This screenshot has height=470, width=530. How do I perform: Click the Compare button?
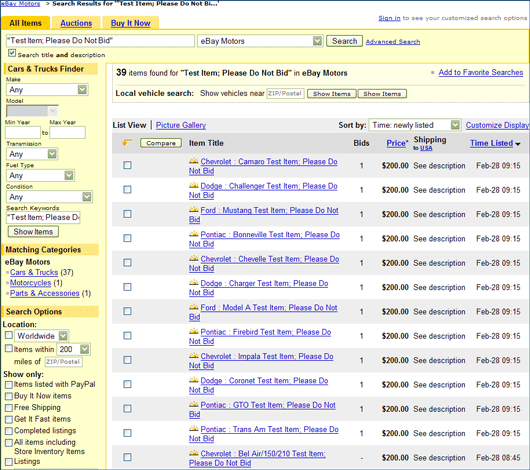coord(161,143)
